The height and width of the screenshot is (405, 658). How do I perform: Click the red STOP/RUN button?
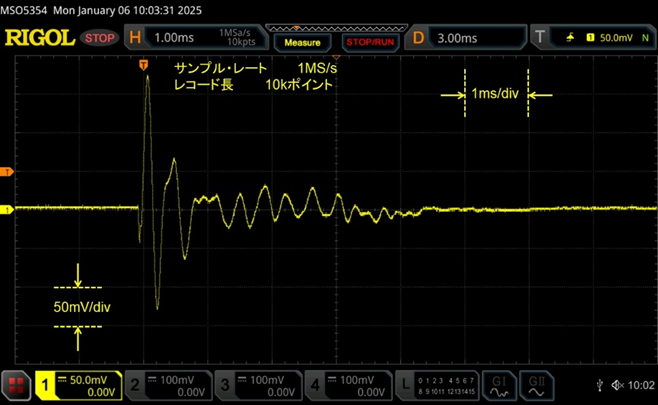click(x=370, y=42)
